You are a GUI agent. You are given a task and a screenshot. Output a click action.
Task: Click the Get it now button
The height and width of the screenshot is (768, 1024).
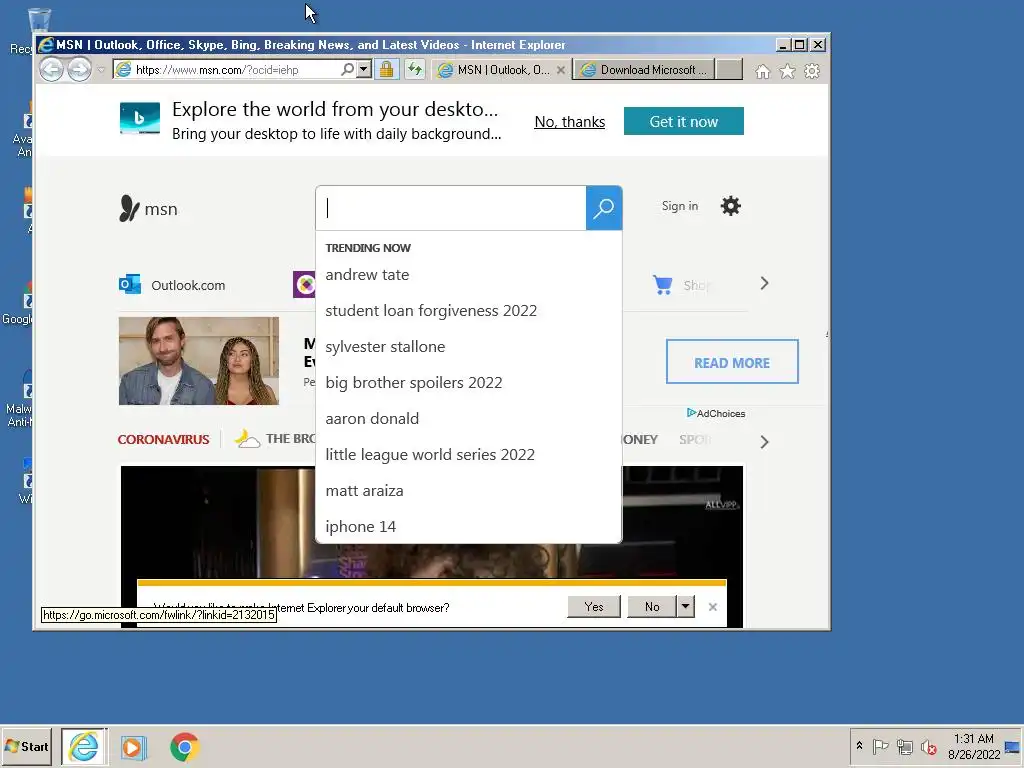click(683, 121)
